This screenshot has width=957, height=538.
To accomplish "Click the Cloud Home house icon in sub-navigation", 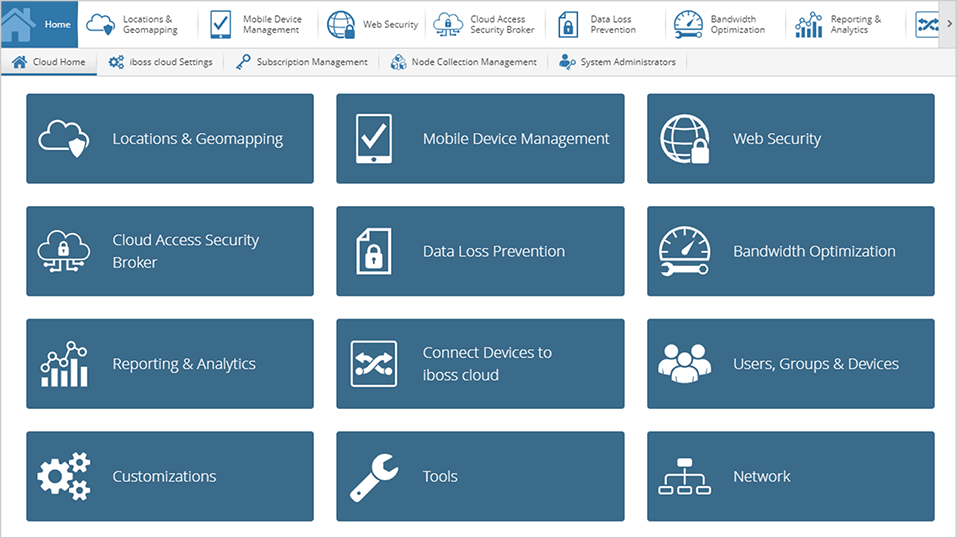I will (x=20, y=62).
